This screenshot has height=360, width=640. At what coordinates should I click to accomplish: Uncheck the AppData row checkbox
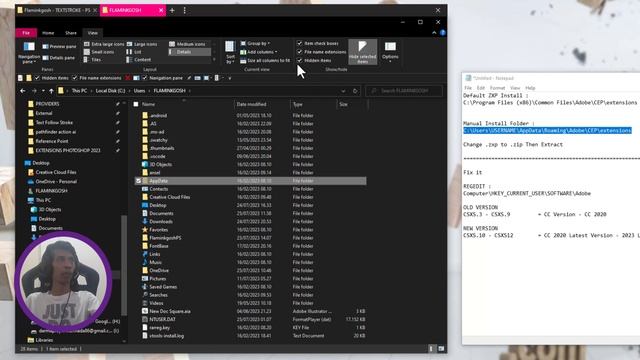coord(138,181)
